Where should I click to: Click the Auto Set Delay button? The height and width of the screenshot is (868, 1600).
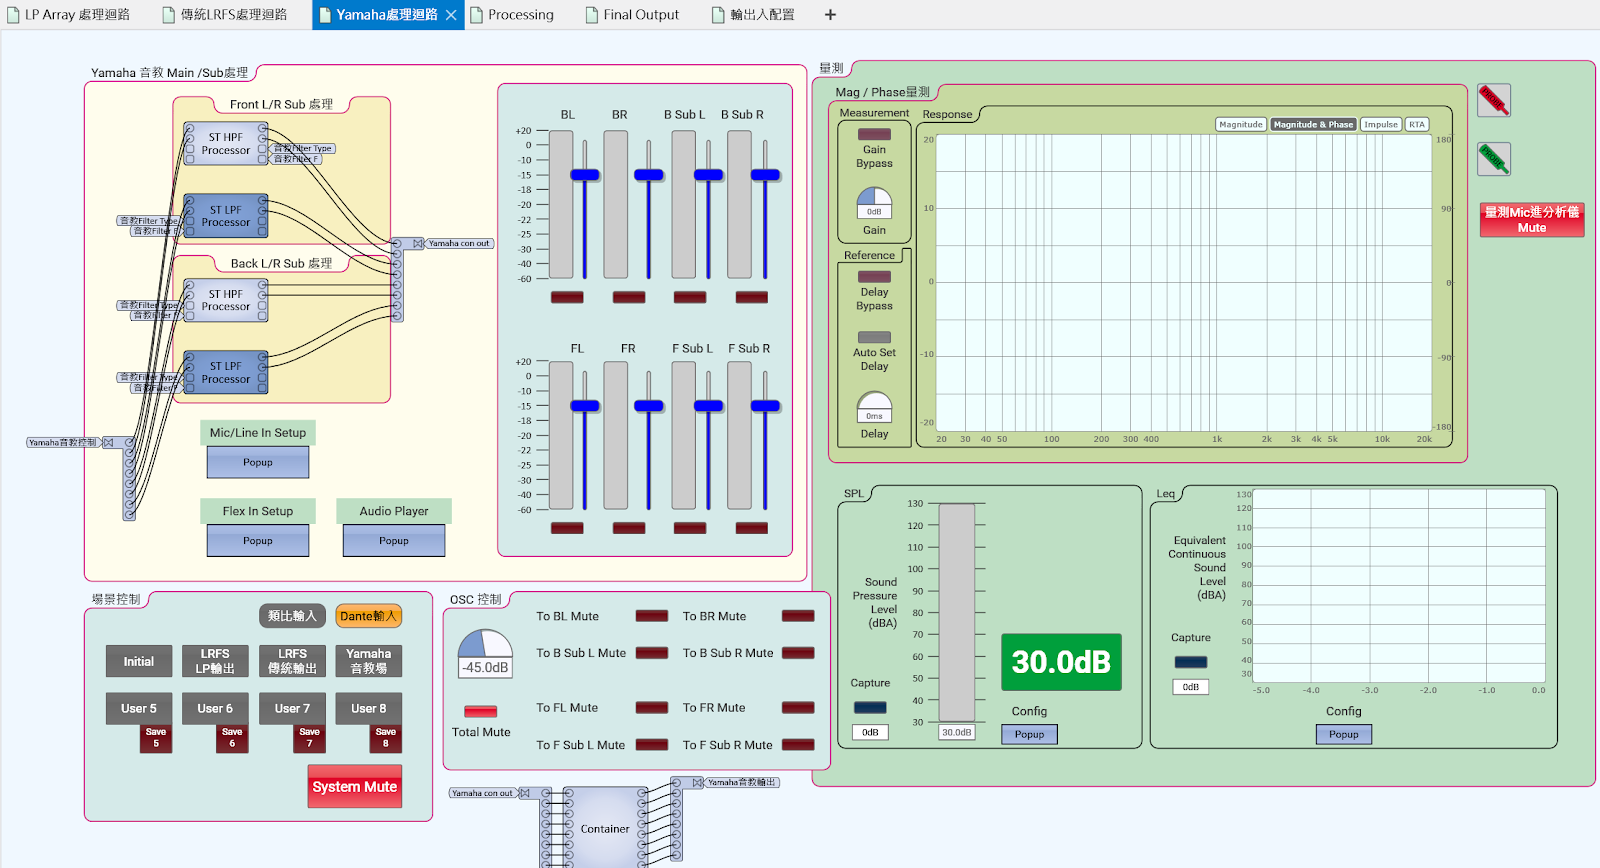(x=874, y=337)
